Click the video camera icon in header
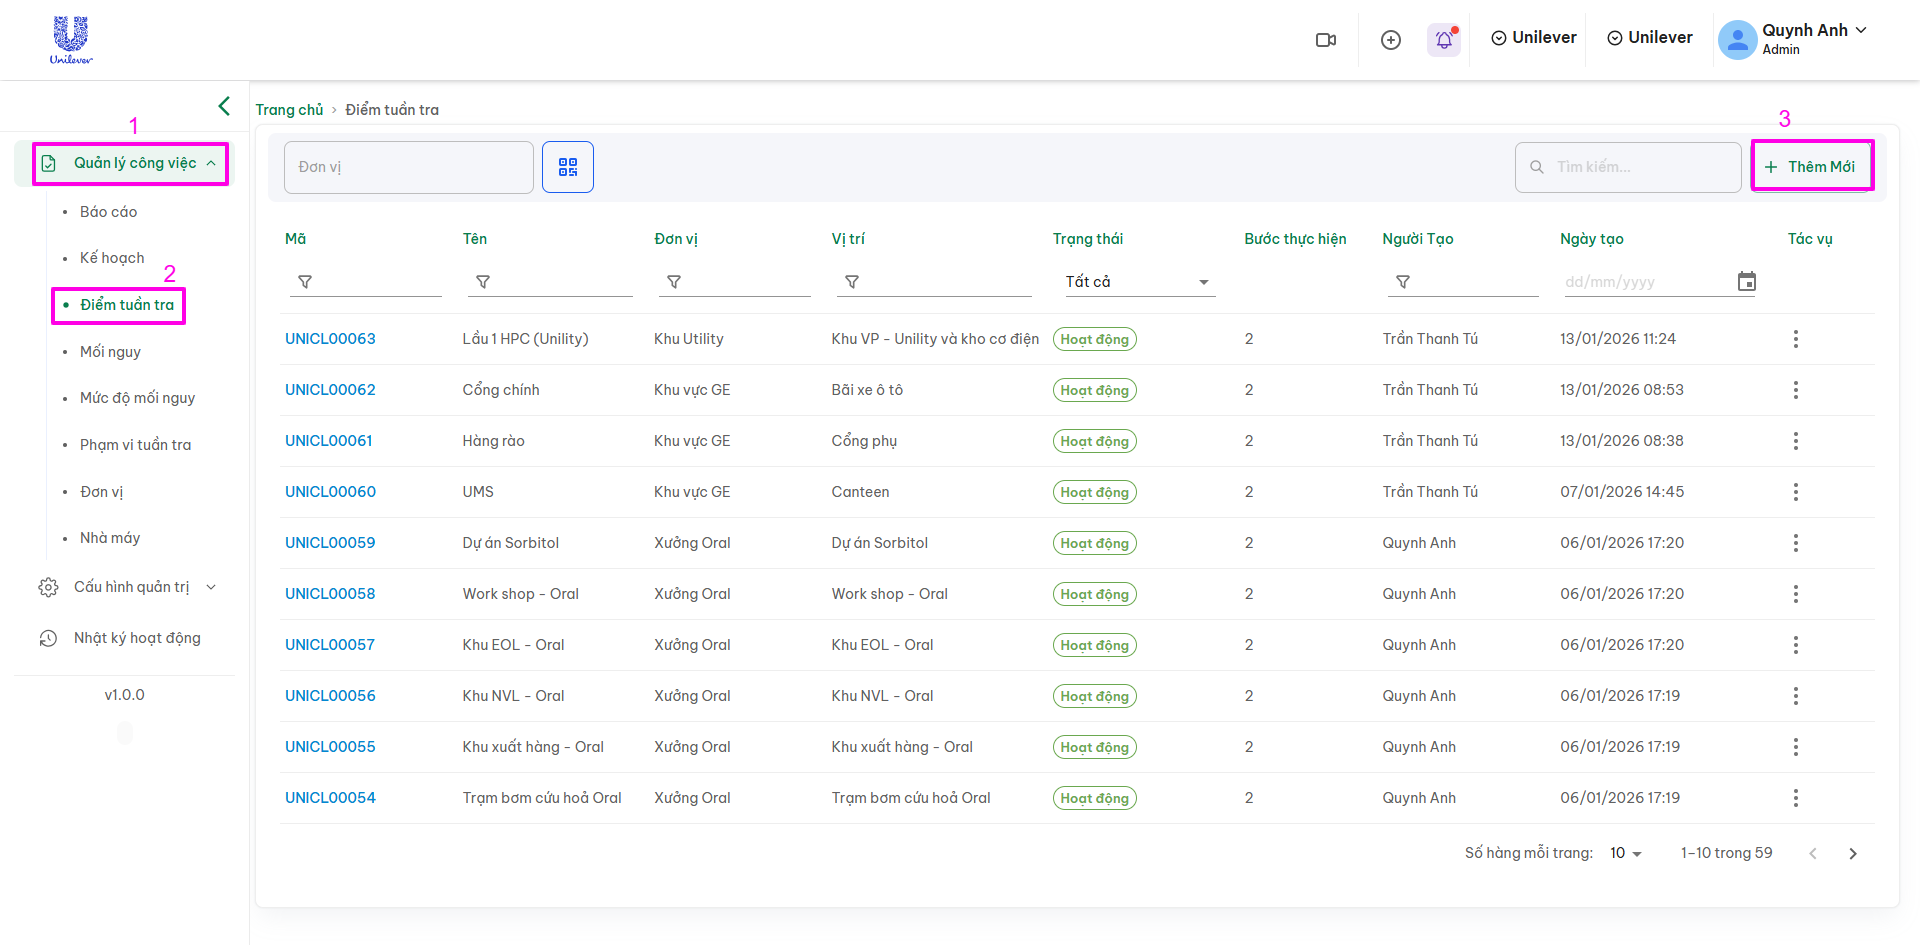1920x945 pixels. click(1326, 40)
